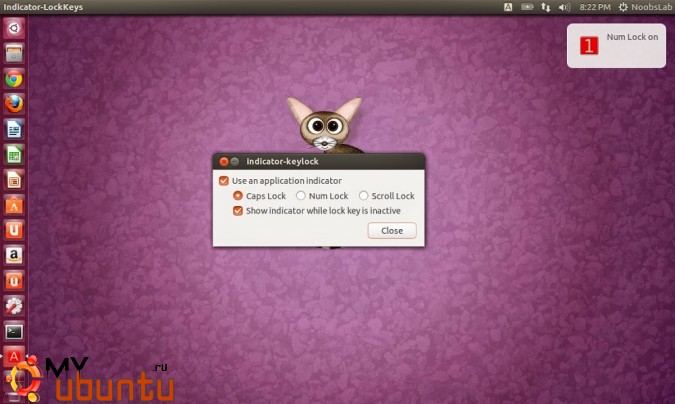
Task: Open the network connections indicator
Action: (545, 7)
